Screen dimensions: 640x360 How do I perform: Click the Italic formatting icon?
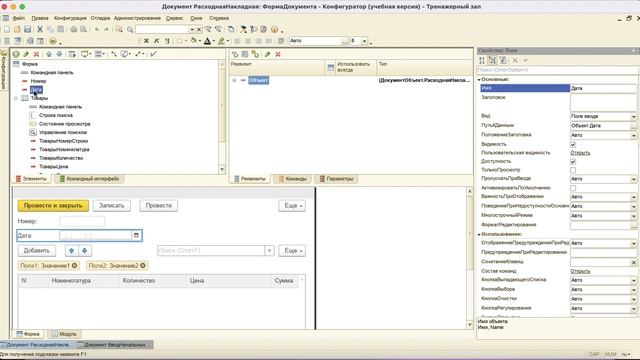pos(156,41)
